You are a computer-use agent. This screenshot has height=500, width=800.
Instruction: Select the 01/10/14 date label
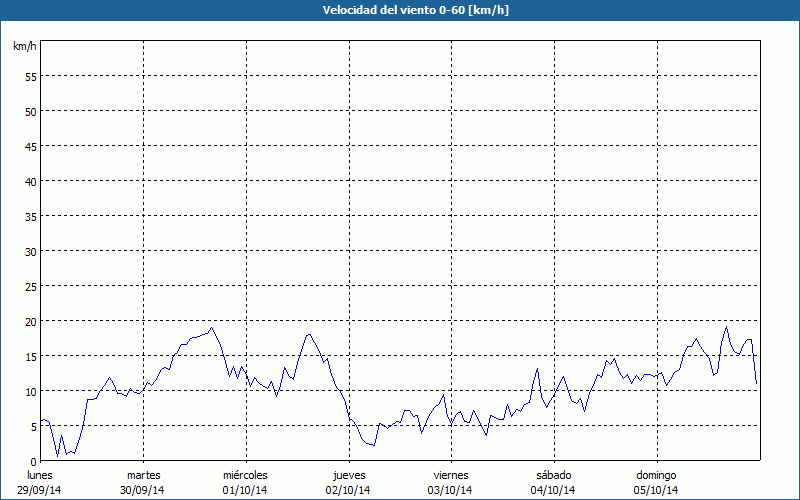pos(246,489)
